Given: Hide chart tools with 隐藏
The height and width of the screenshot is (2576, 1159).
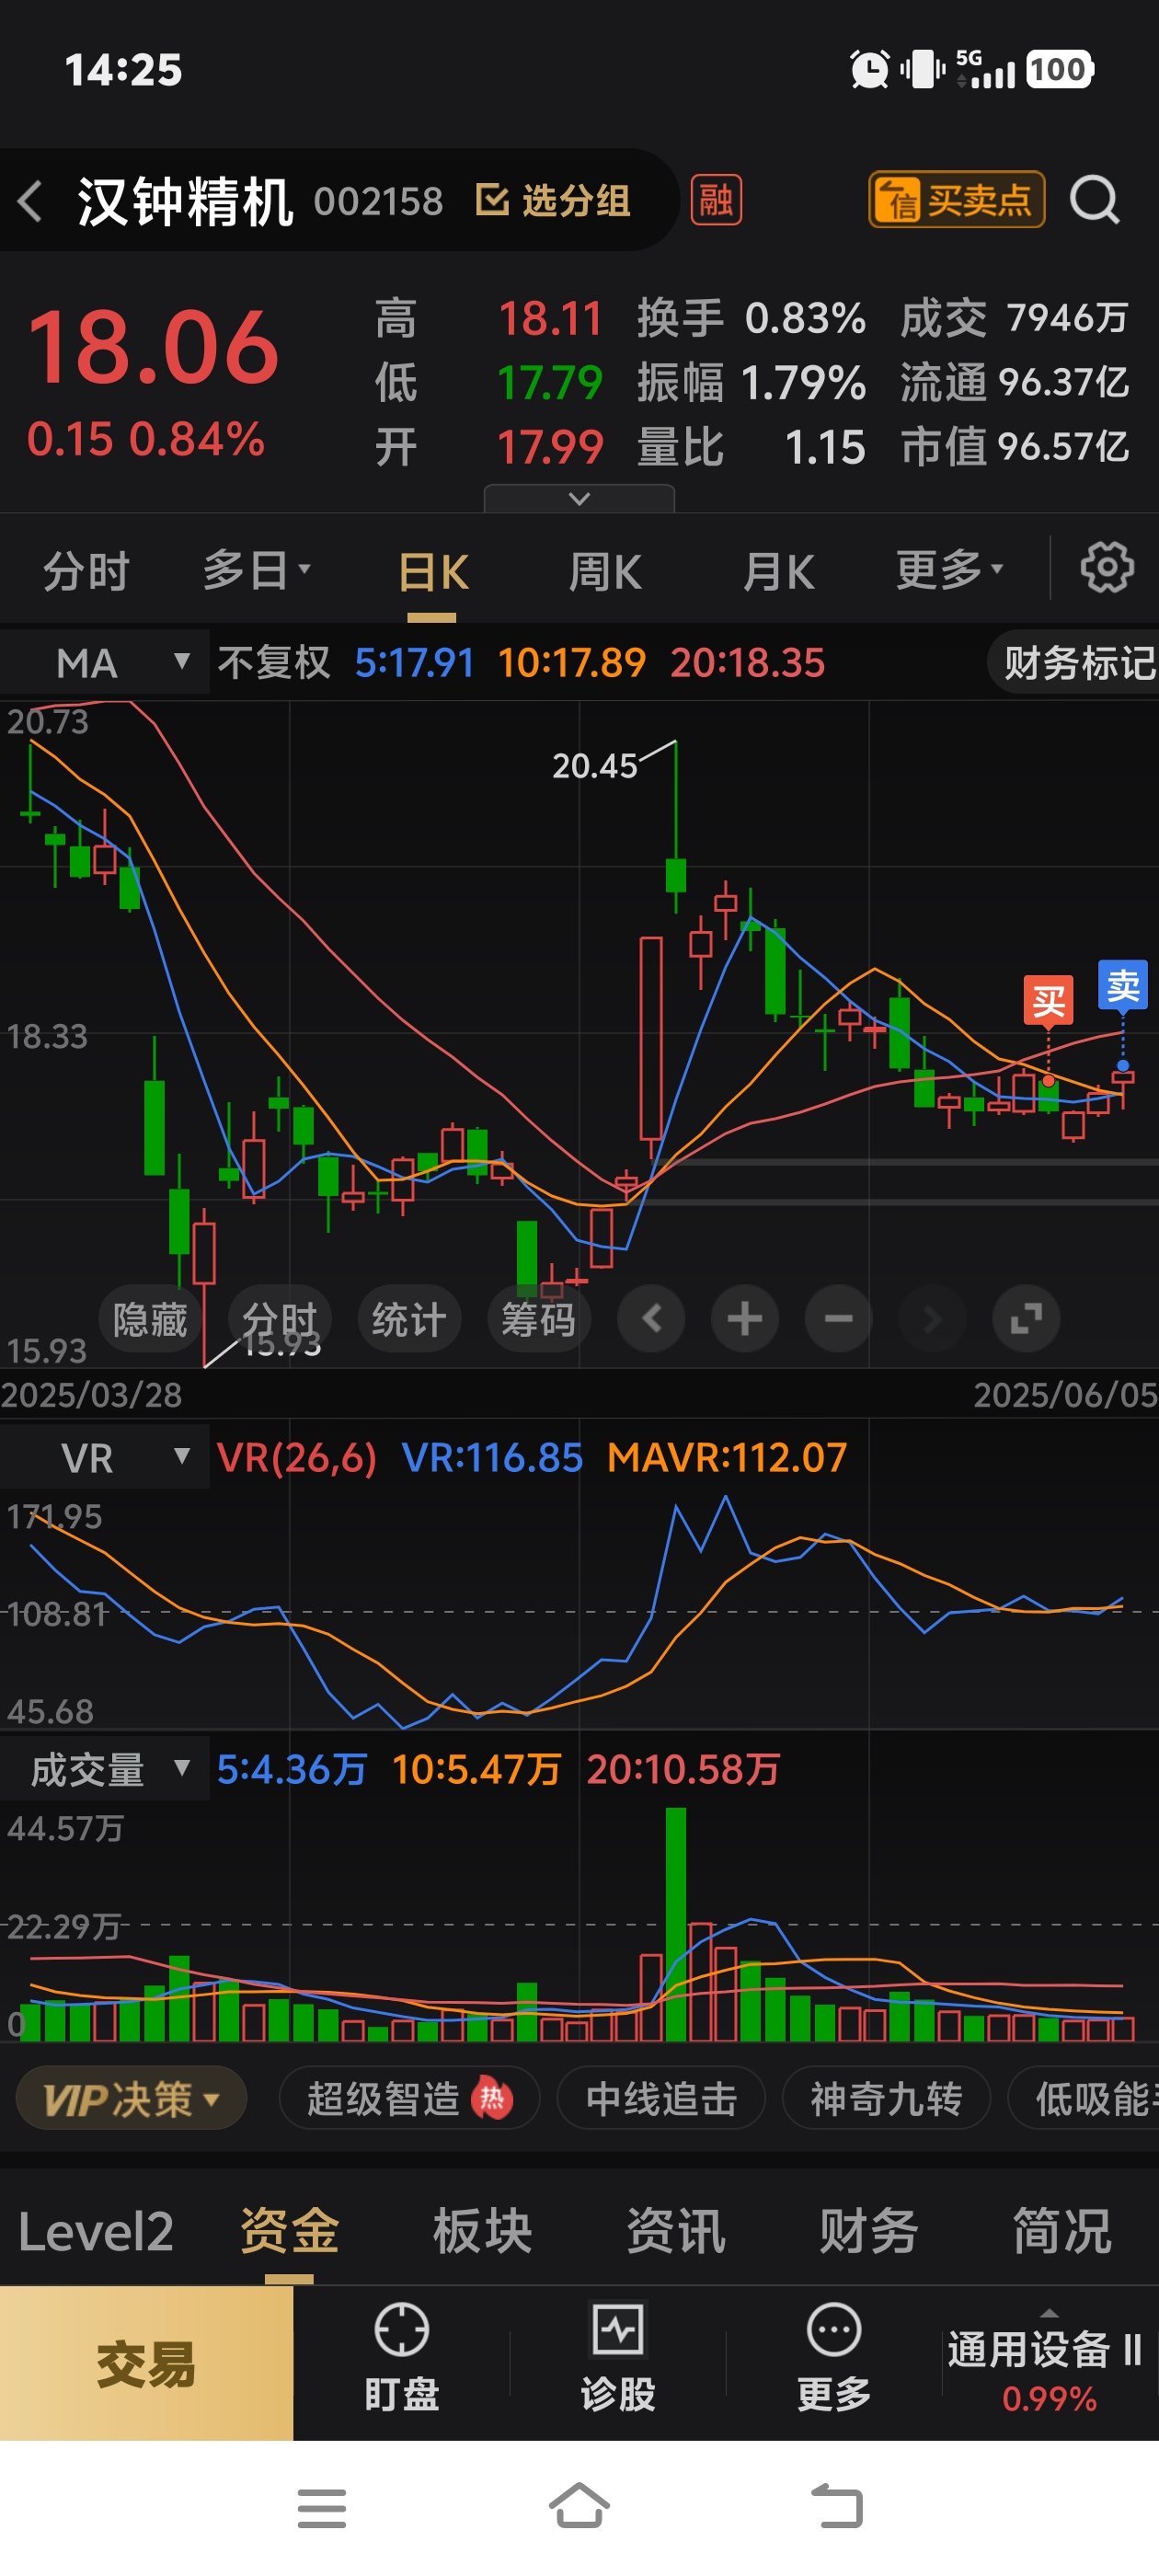Looking at the screenshot, I should click(150, 1319).
